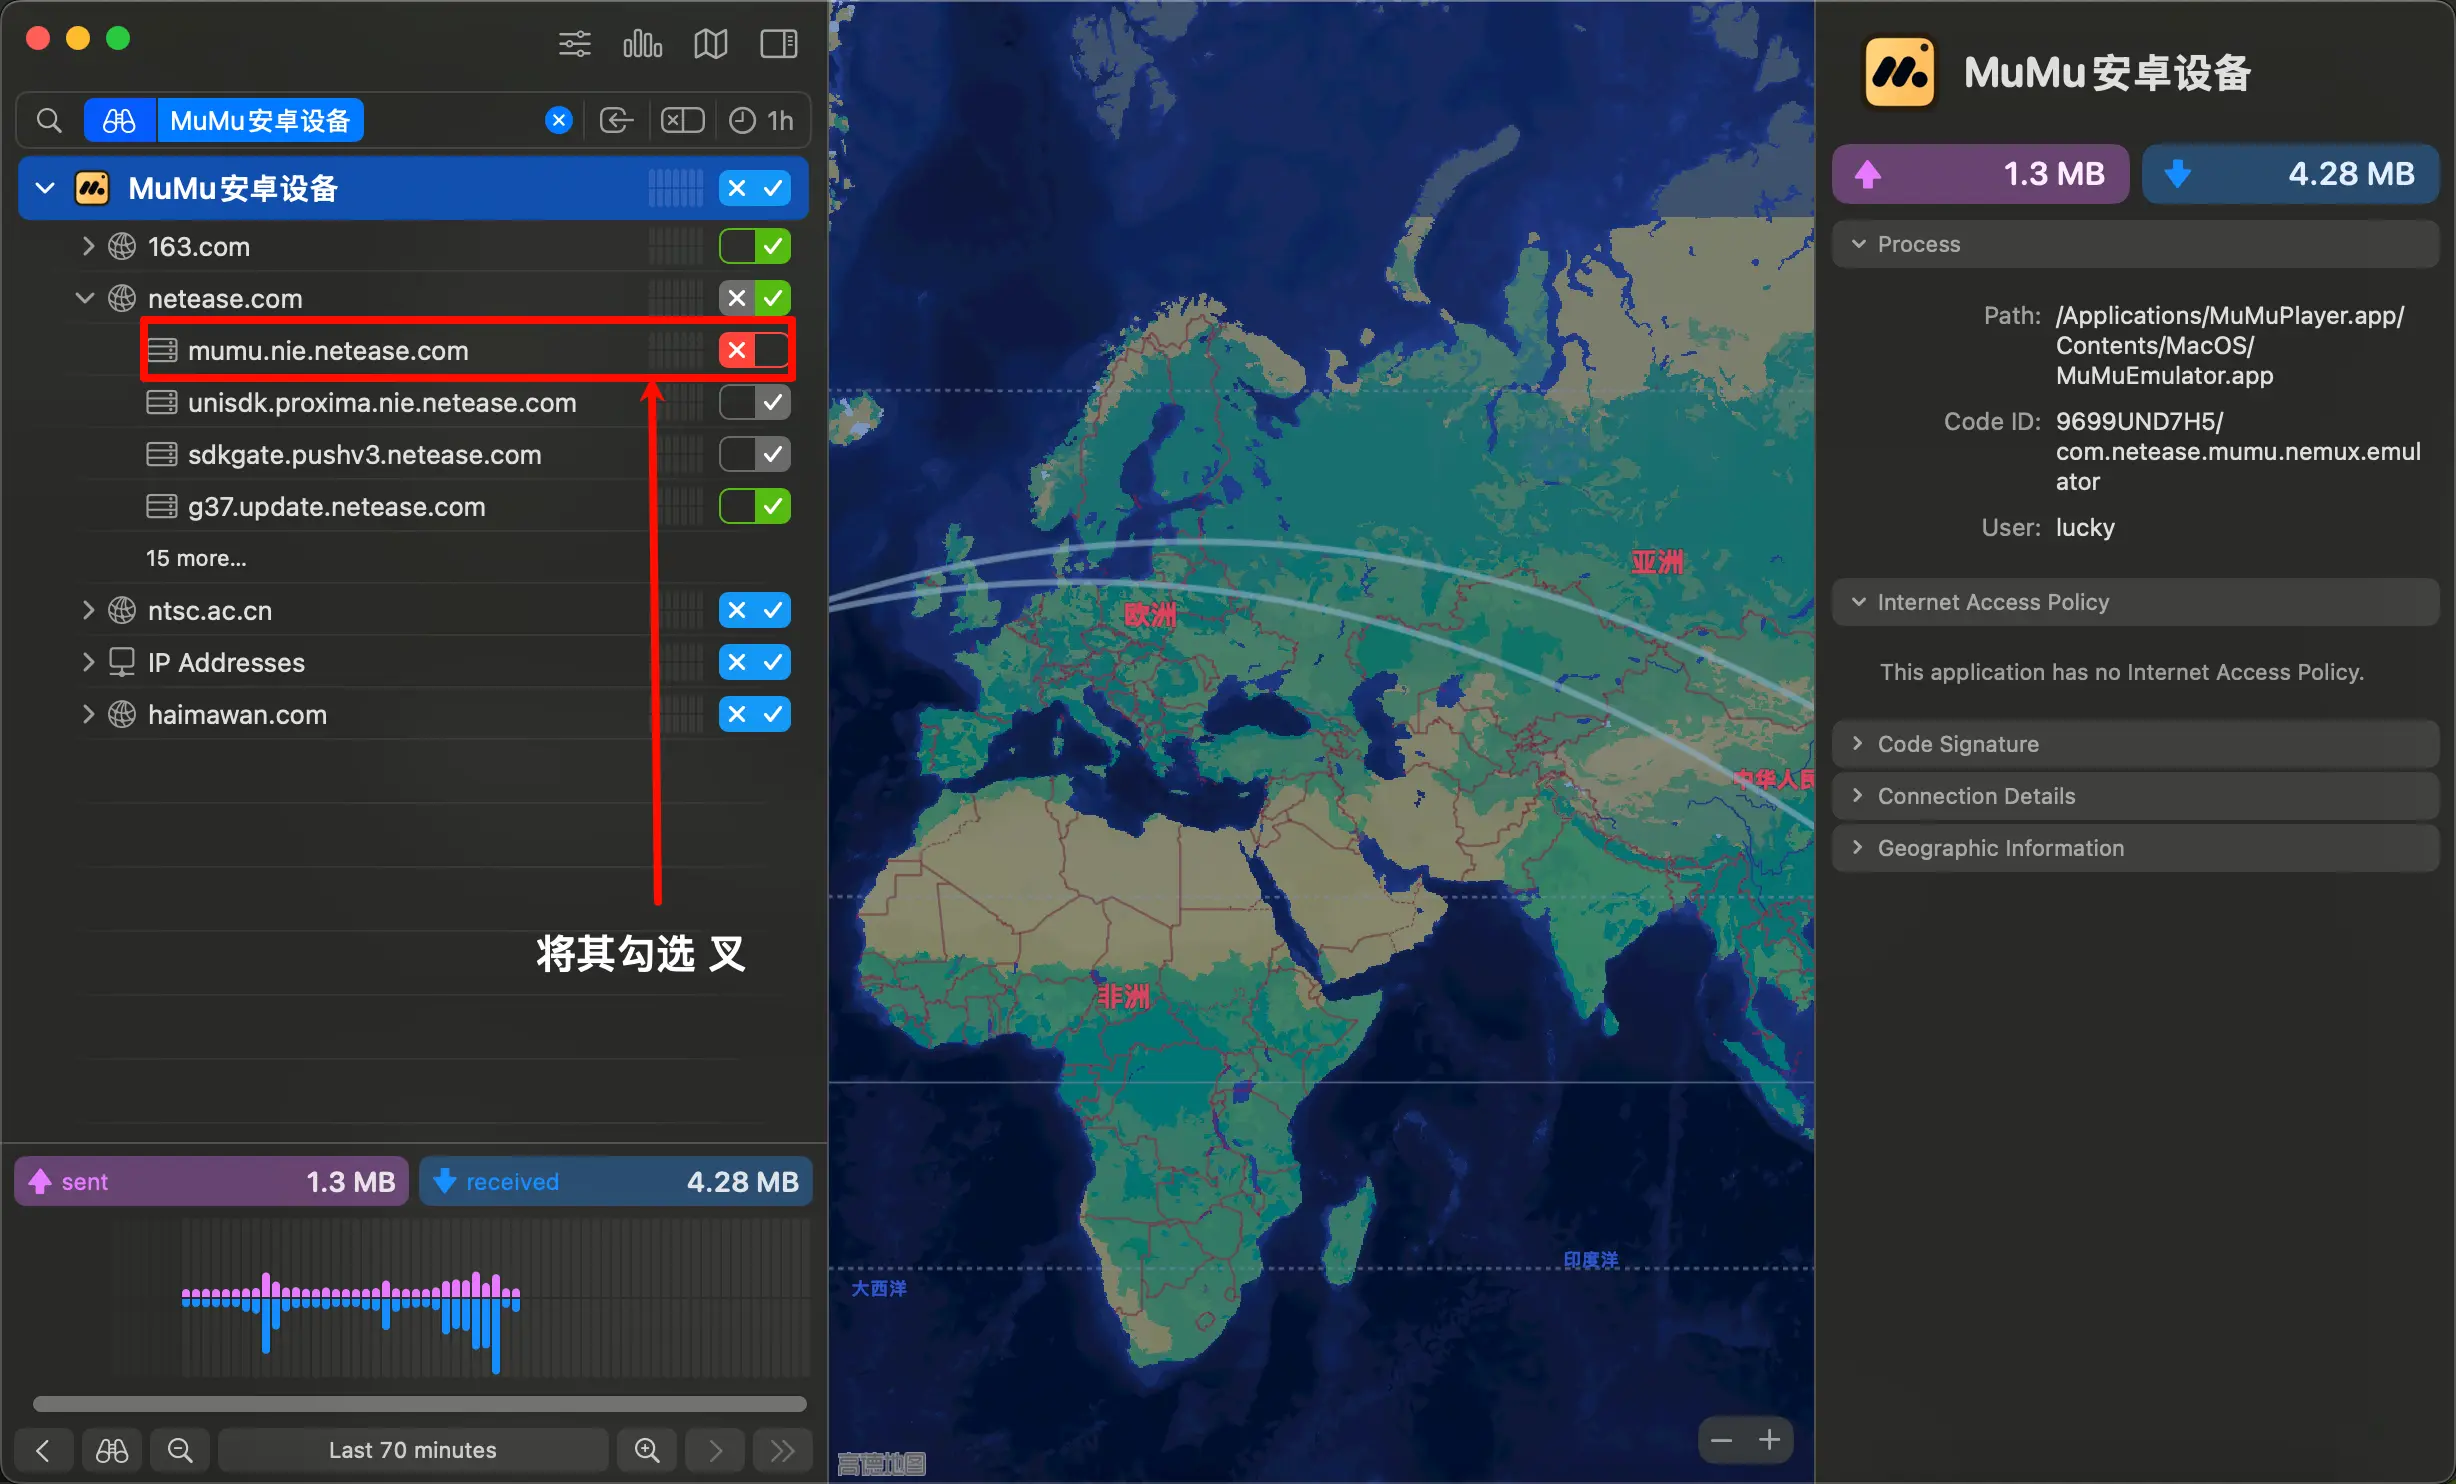This screenshot has height=1484, width=2456.
Task: Open the 1h time range selector
Action: click(x=761, y=121)
